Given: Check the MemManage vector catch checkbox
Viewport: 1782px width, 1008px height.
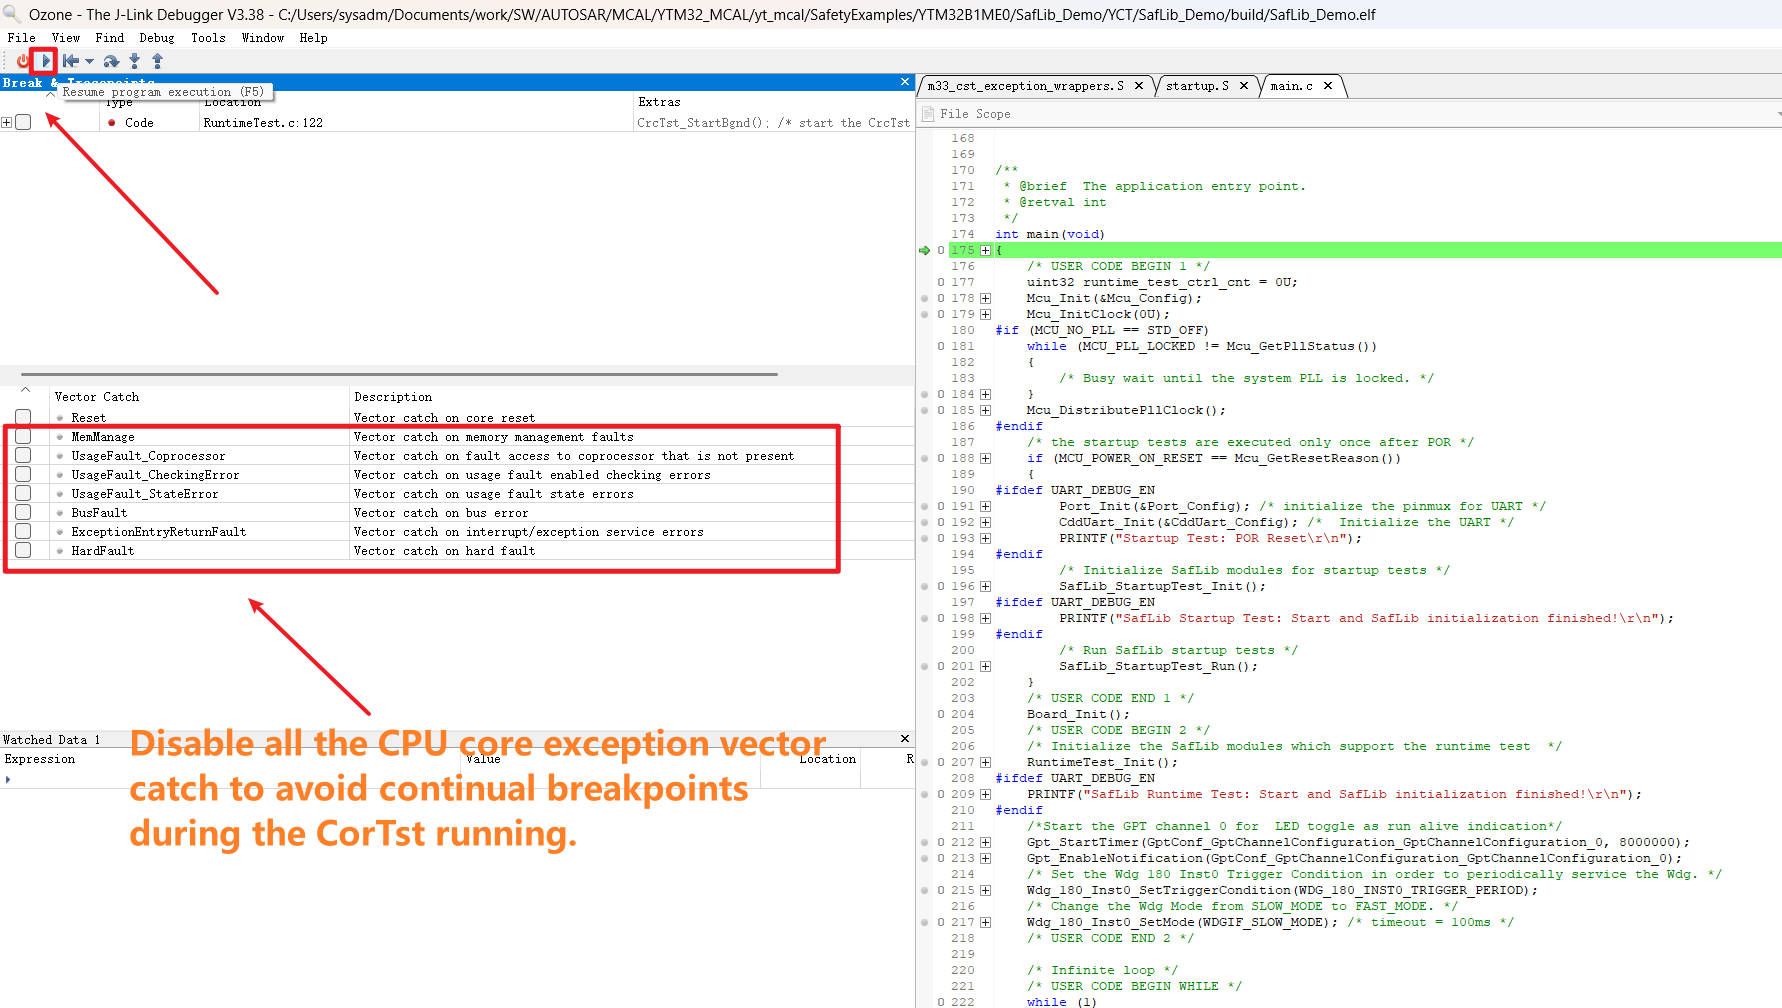Looking at the screenshot, I should (x=23, y=437).
